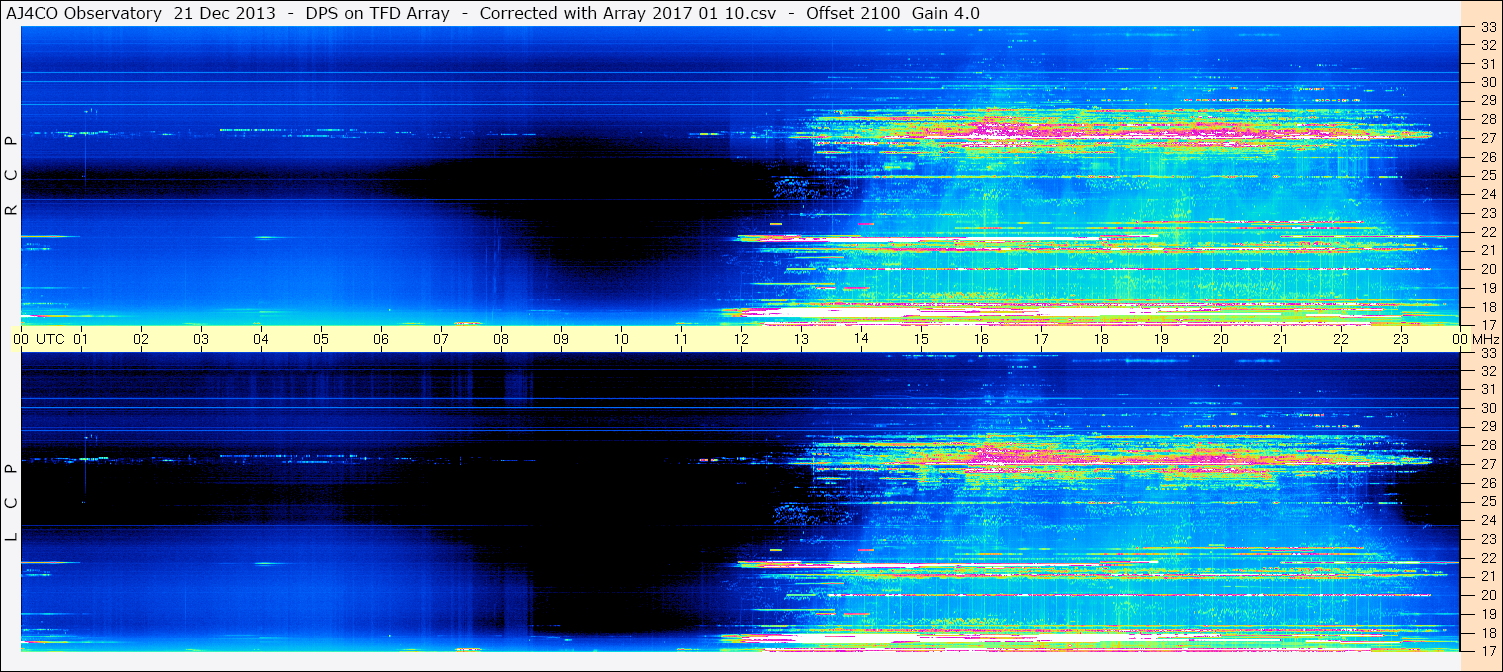
Task: Select the "DPS on TFD Array" text
Action: (378, 13)
